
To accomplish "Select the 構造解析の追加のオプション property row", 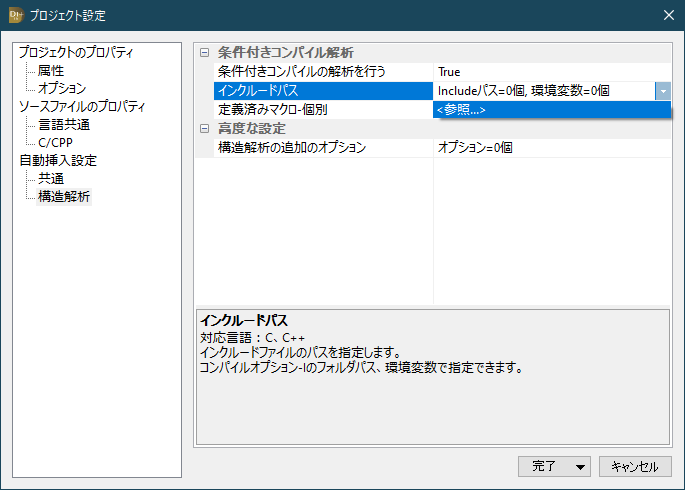I will coord(292,147).
